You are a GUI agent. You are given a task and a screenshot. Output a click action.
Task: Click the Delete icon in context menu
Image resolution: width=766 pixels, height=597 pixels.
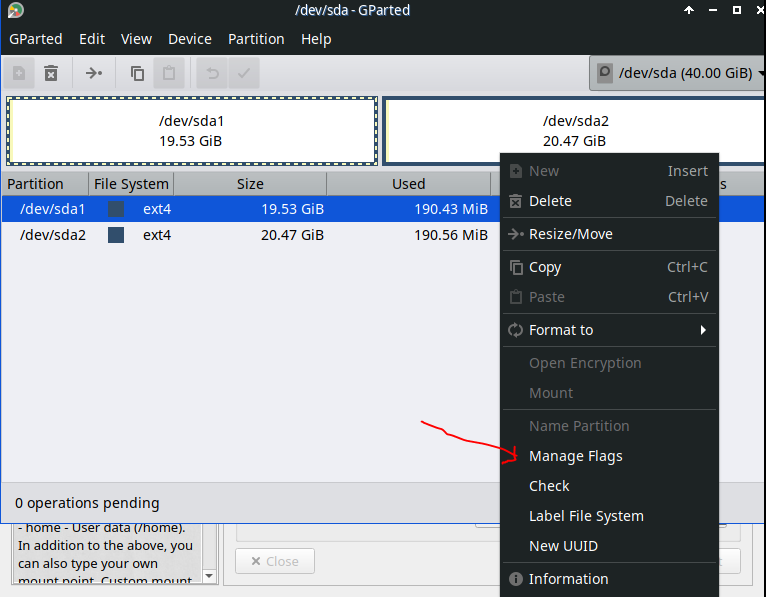point(515,201)
